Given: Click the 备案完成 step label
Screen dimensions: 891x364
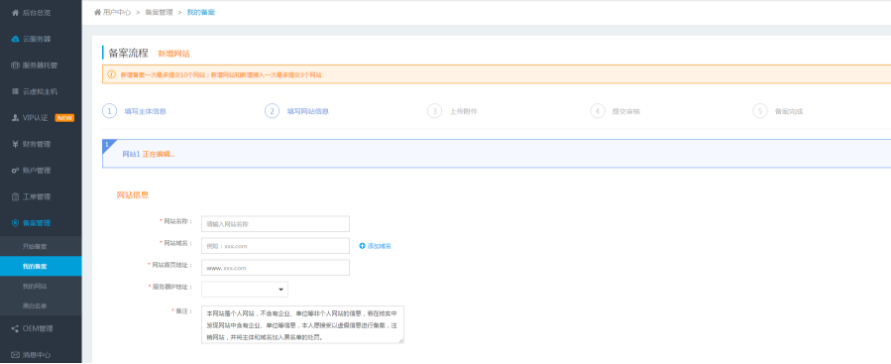Looking at the screenshot, I should point(789,111).
